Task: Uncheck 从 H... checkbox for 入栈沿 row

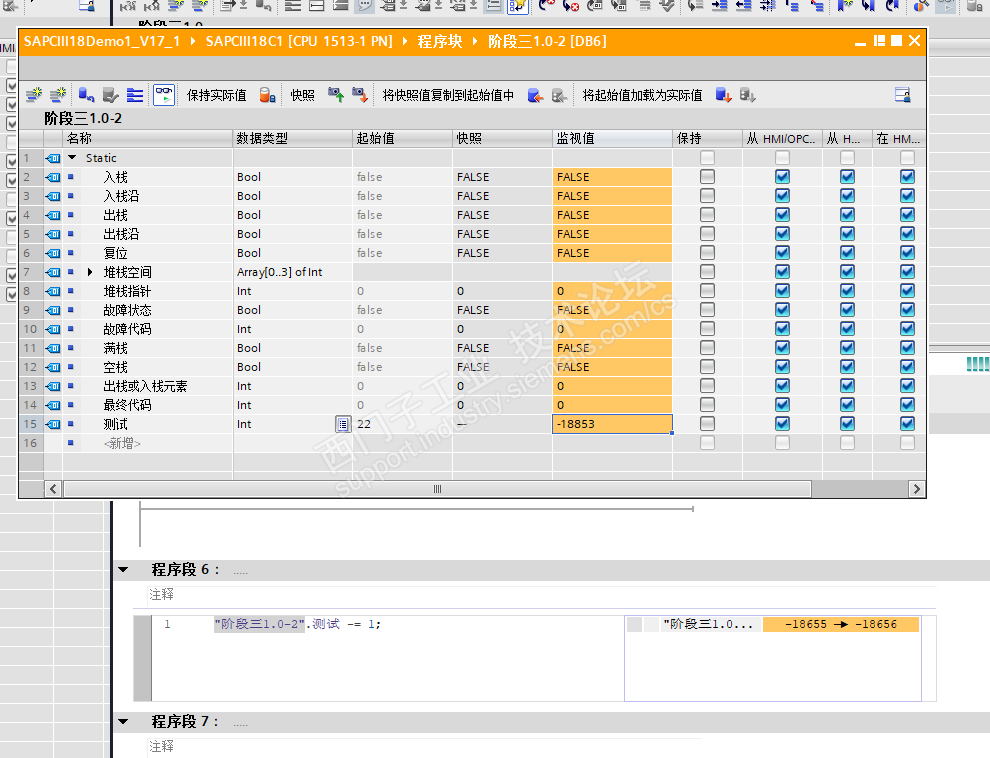Action: coord(847,196)
